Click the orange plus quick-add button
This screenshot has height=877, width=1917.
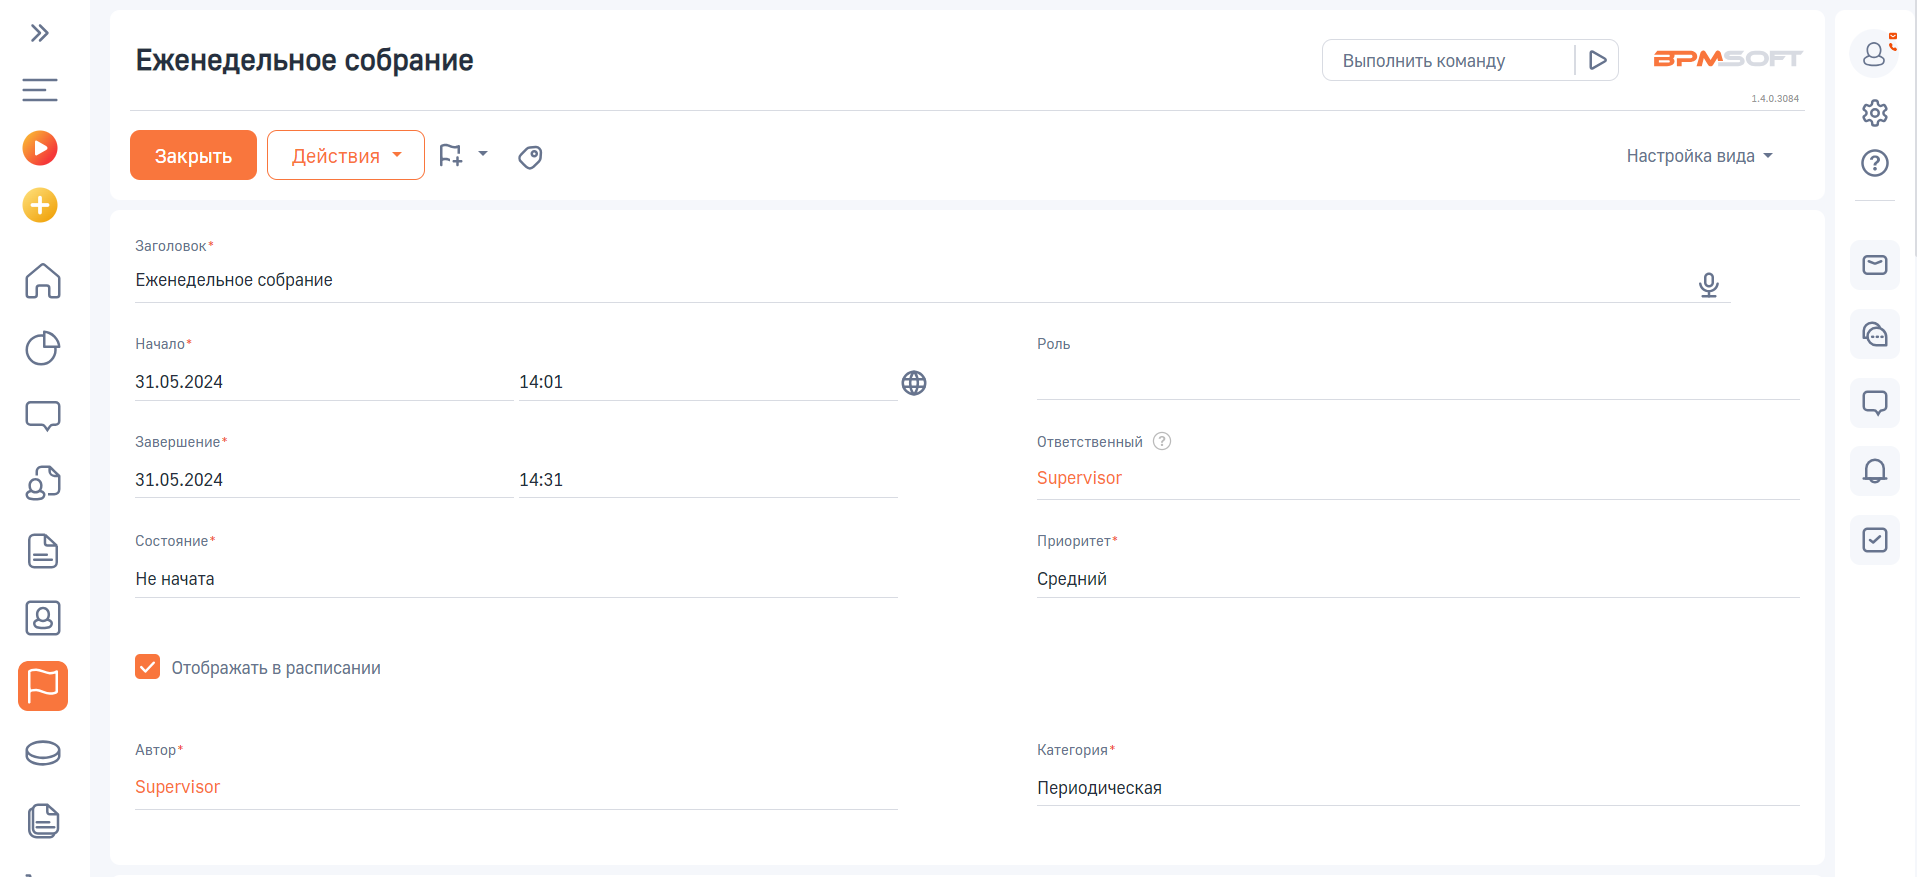click(x=40, y=206)
